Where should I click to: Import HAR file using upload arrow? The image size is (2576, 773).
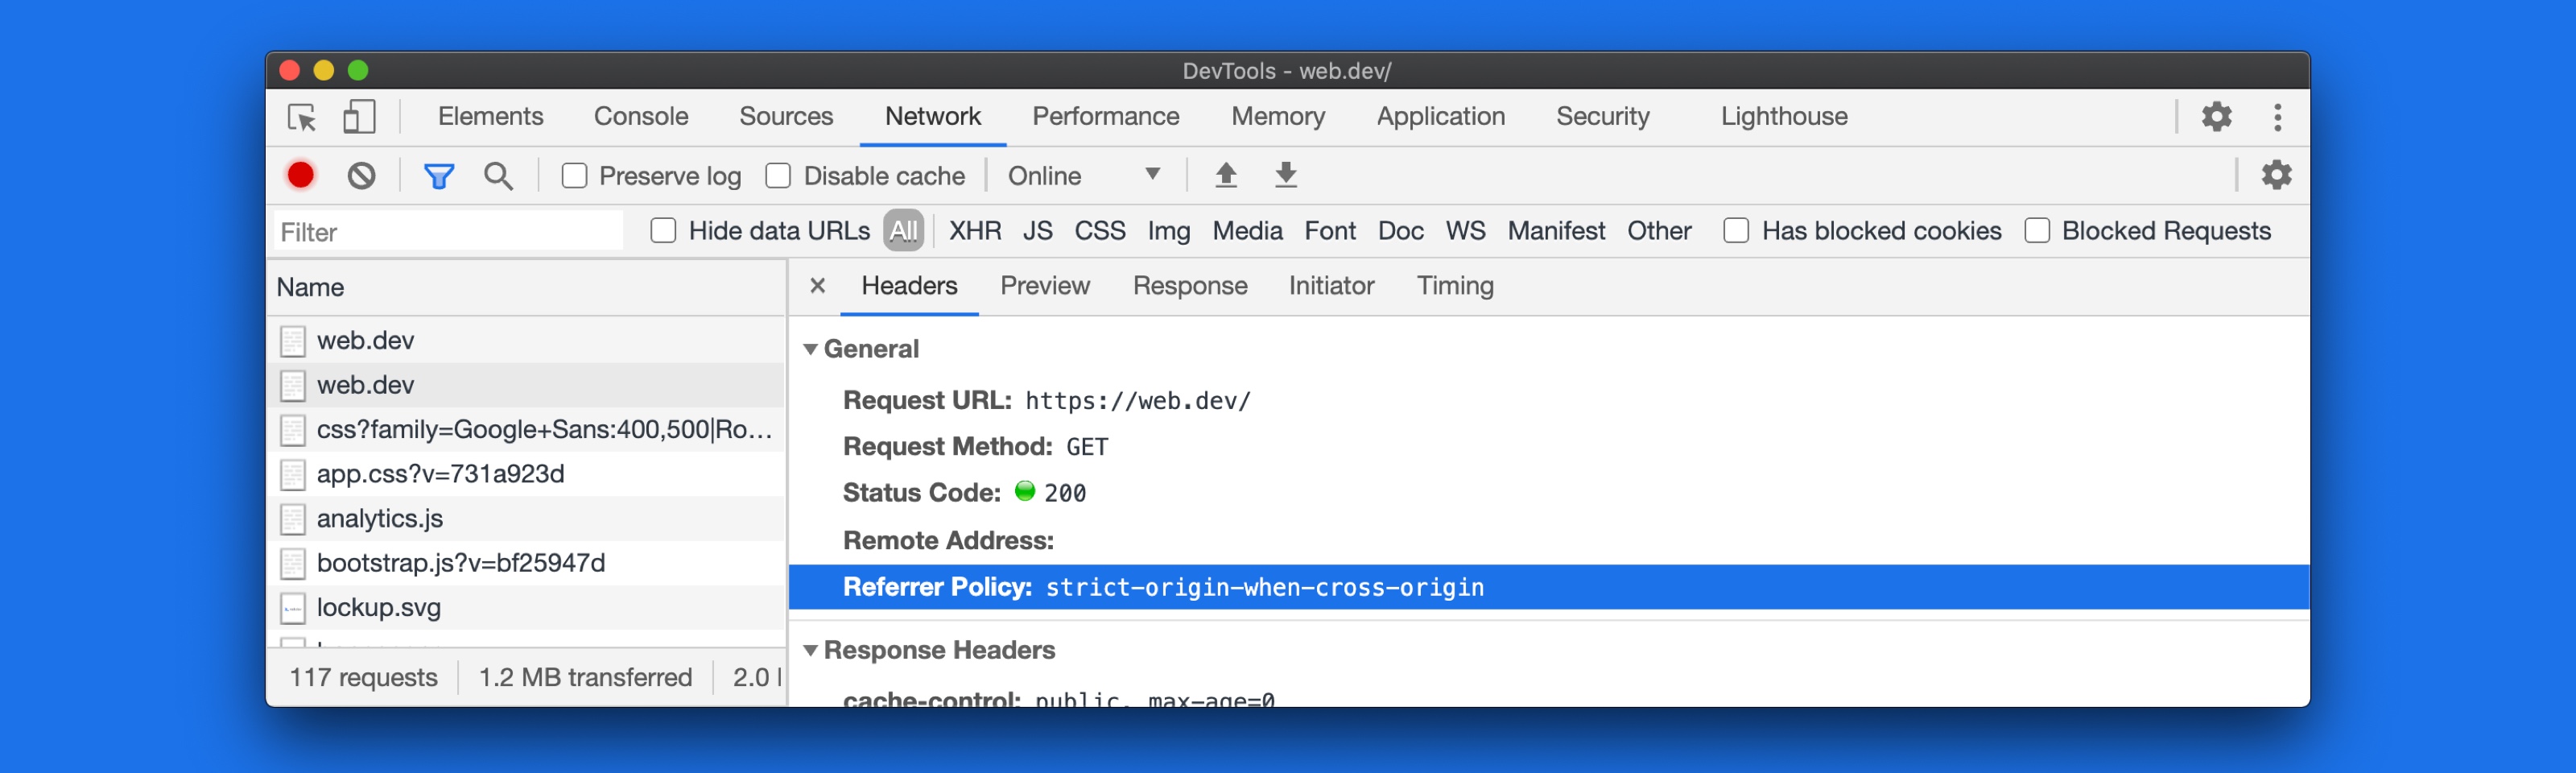(x=1225, y=175)
